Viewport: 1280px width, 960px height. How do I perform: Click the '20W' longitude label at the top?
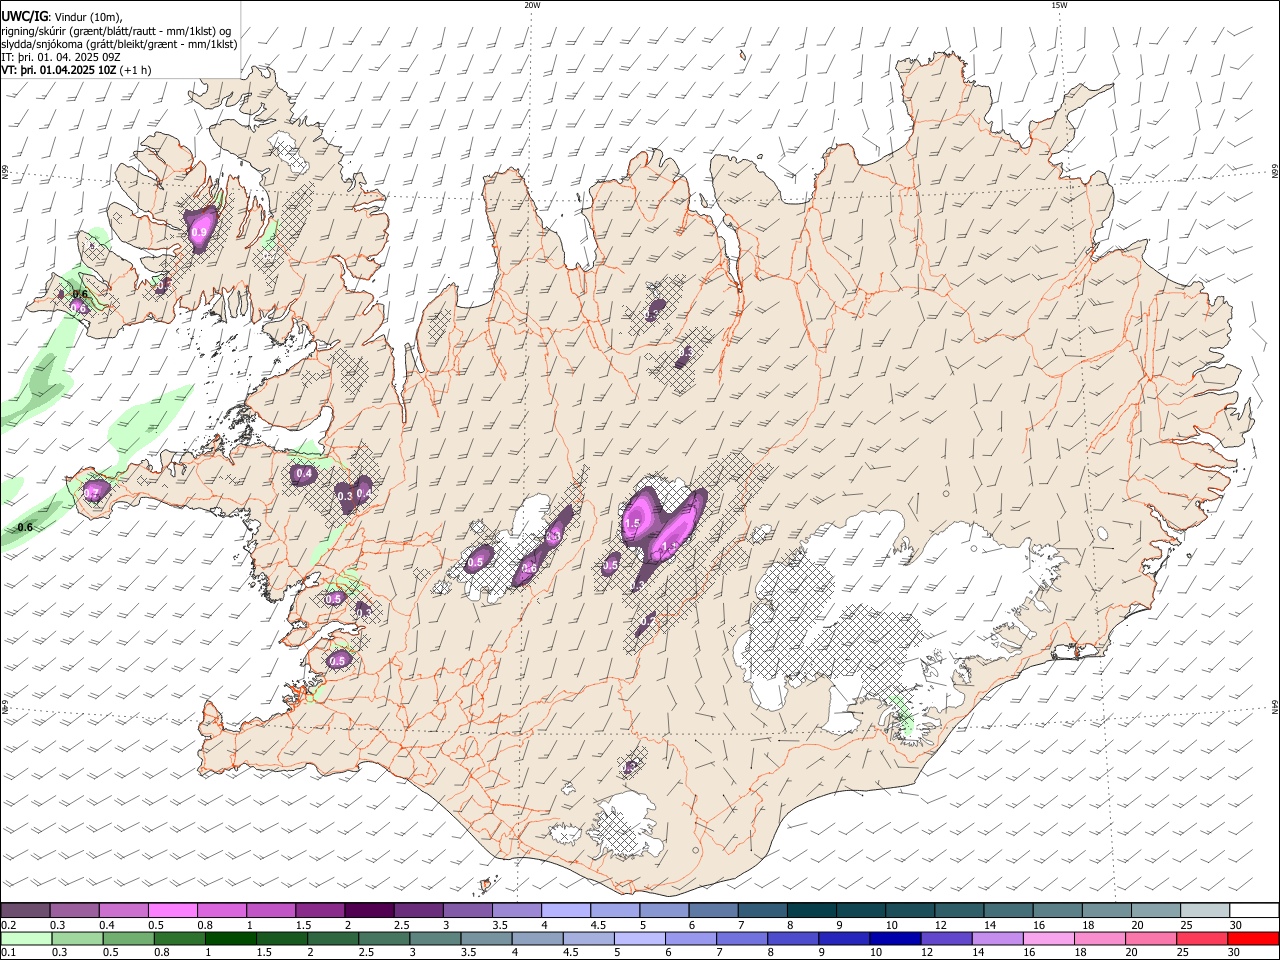[x=532, y=4]
